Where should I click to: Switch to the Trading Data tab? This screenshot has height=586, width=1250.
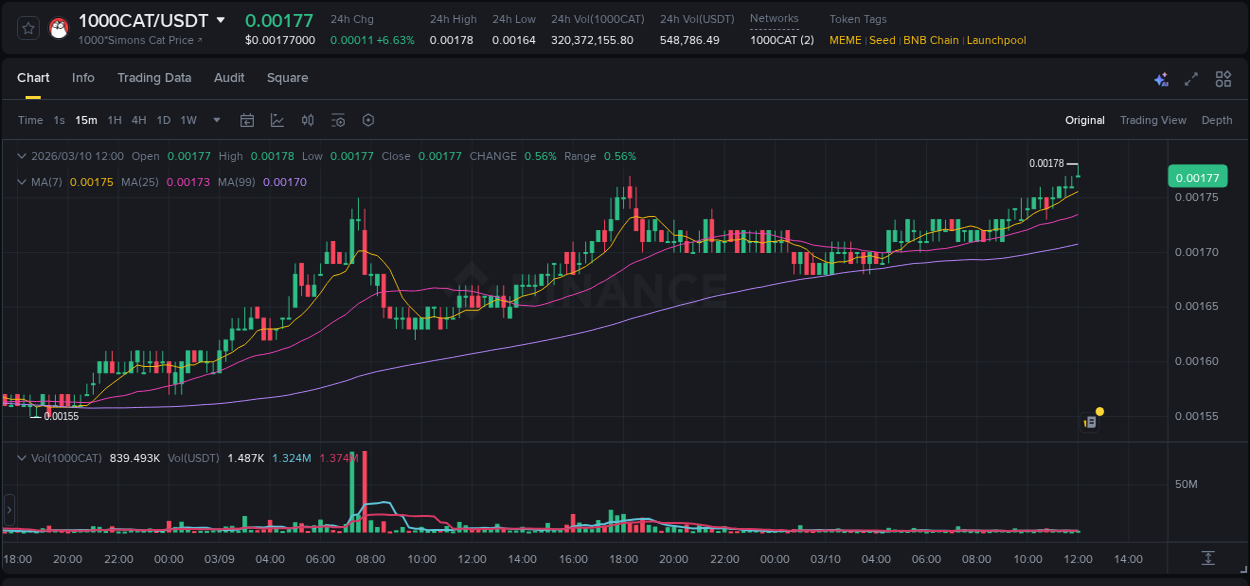tap(154, 78)
